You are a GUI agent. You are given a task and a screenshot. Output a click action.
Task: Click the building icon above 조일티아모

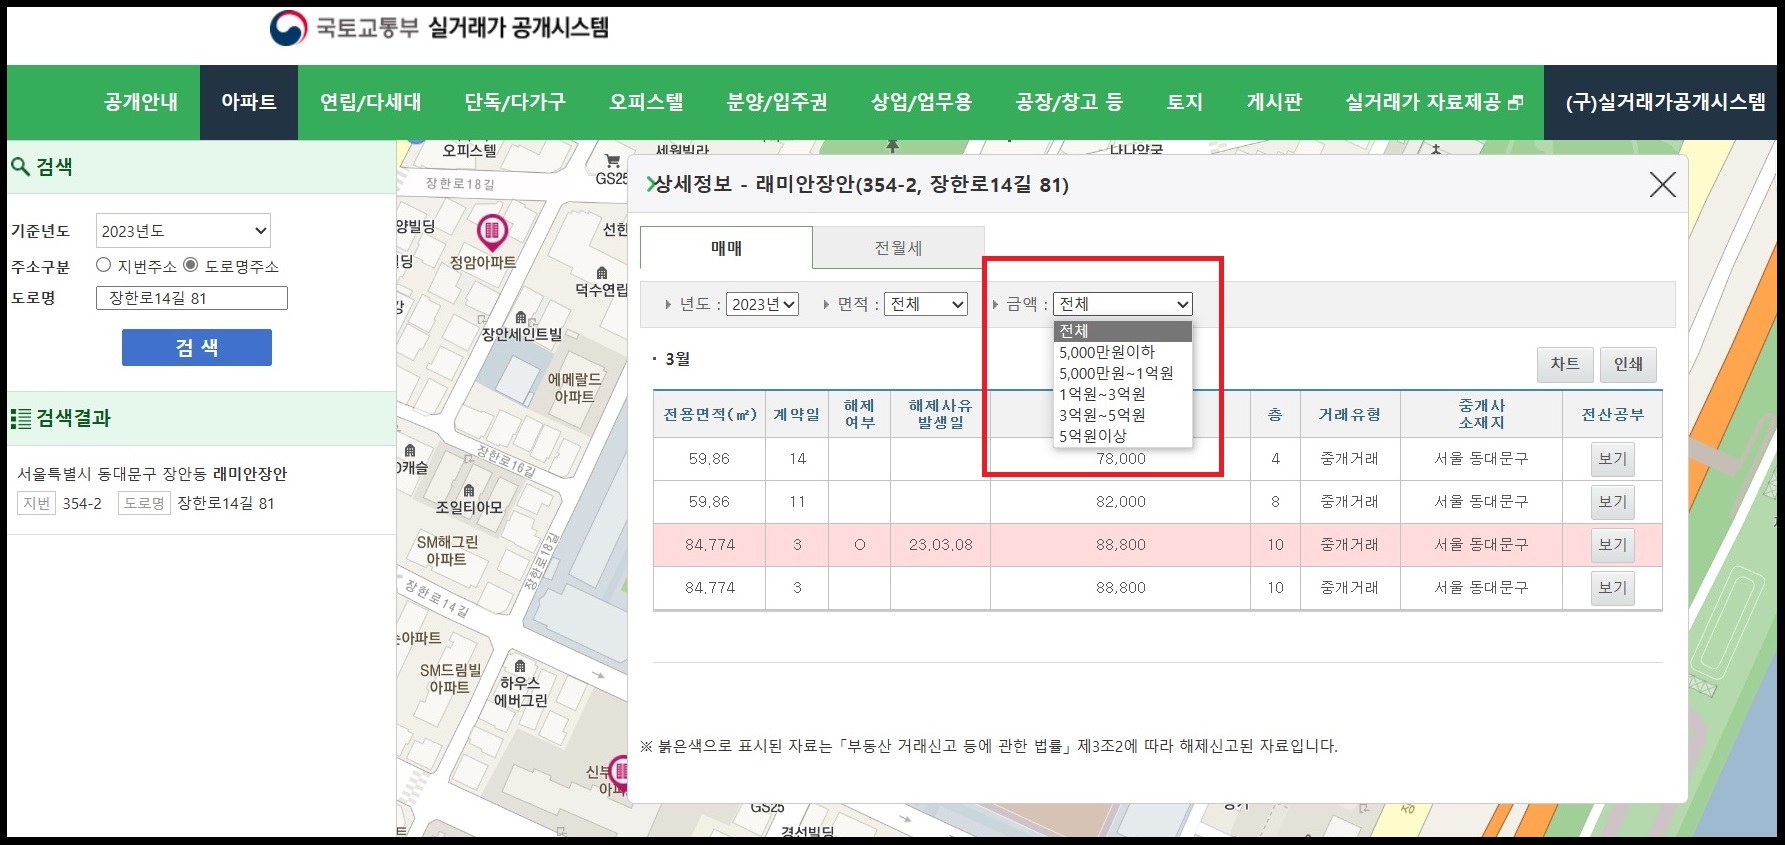469,491
